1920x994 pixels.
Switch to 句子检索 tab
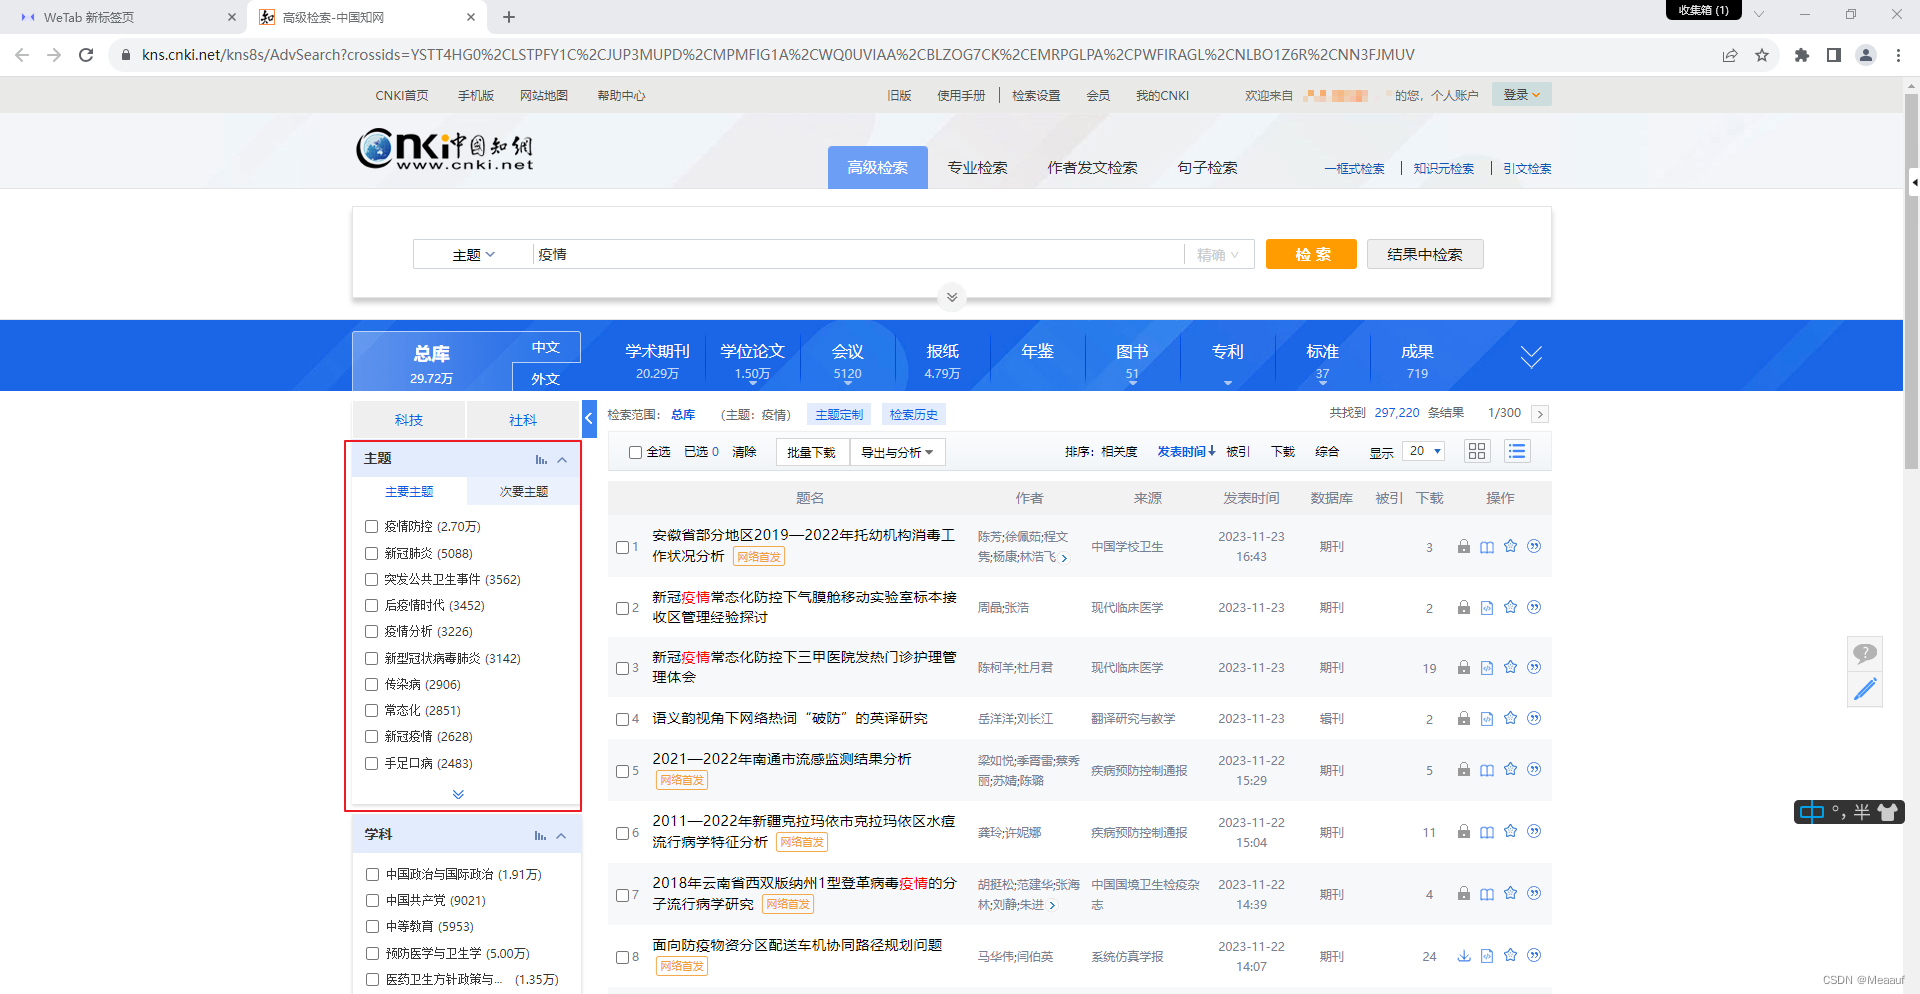pyautogui.click(x=1207, y=168)
